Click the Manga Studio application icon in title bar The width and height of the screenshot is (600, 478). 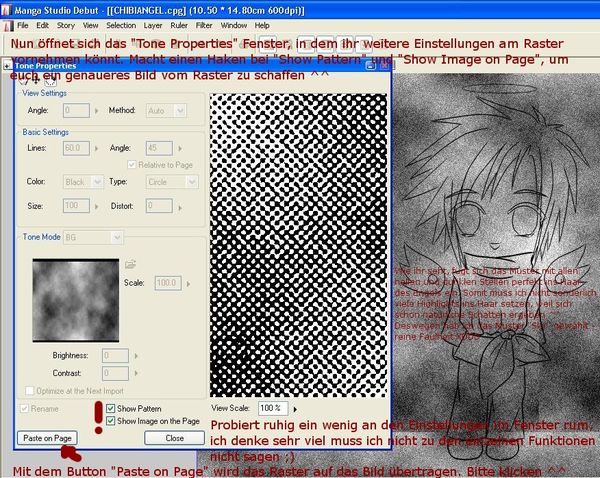(5, 10)
